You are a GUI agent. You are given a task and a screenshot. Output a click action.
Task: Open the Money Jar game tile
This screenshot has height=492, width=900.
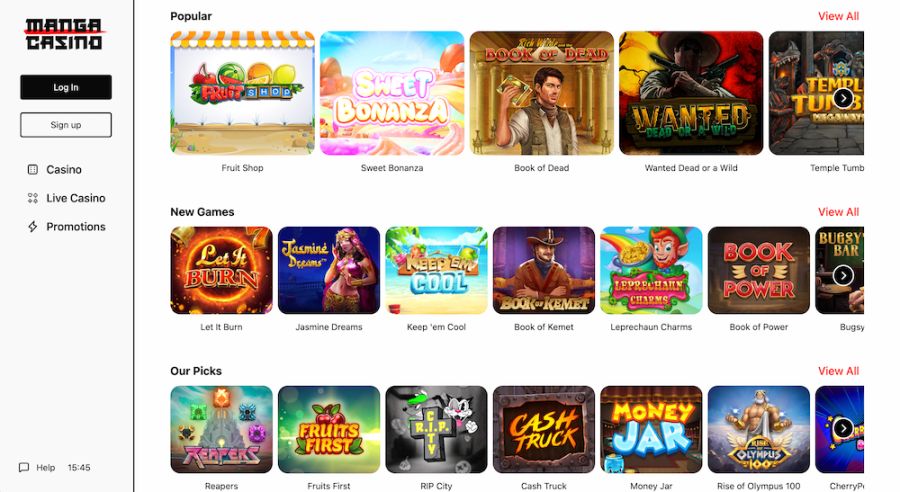(651, 429)
